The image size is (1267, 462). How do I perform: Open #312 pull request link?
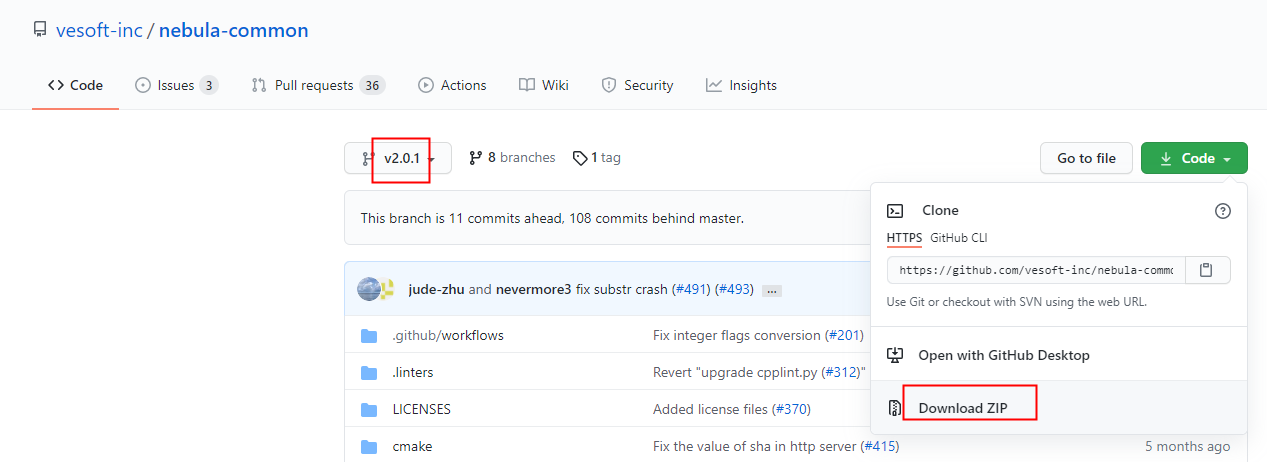839,372
